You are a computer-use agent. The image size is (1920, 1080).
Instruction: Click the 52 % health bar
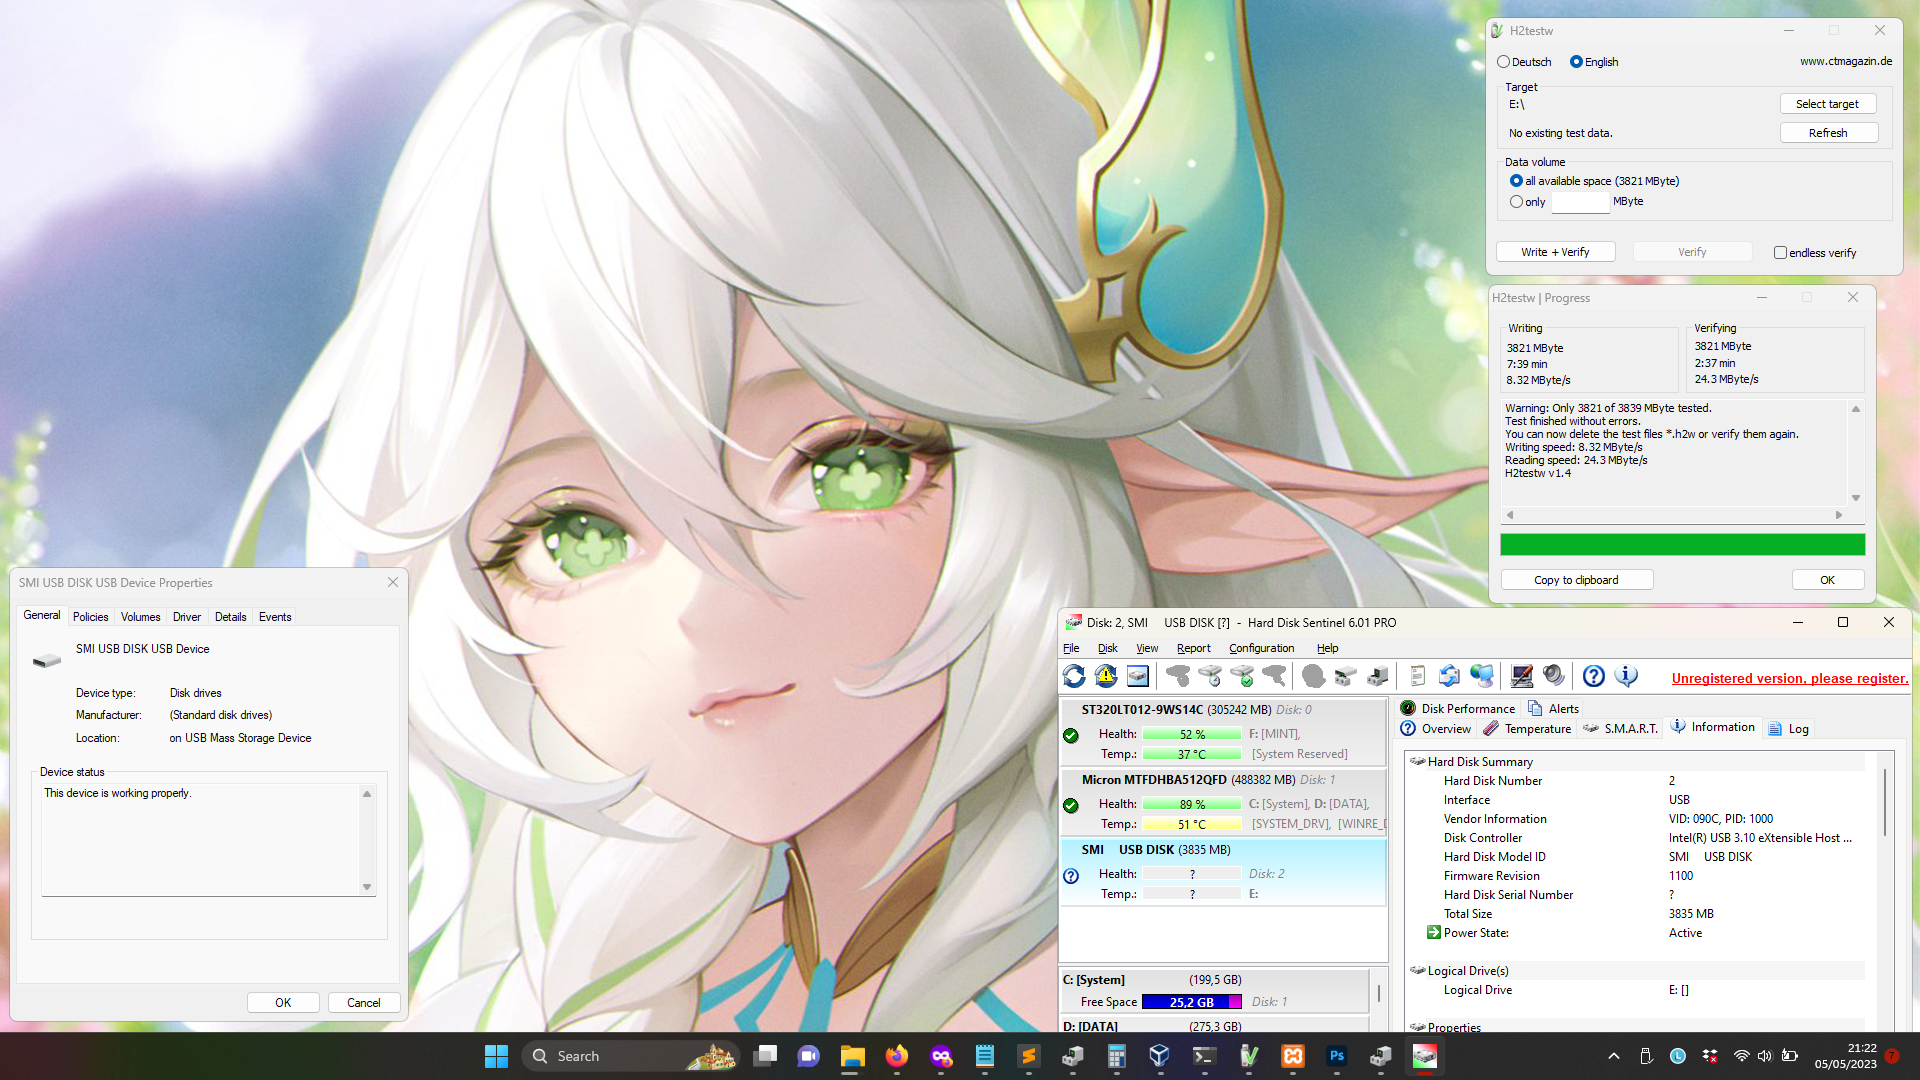click(1192, 734)
